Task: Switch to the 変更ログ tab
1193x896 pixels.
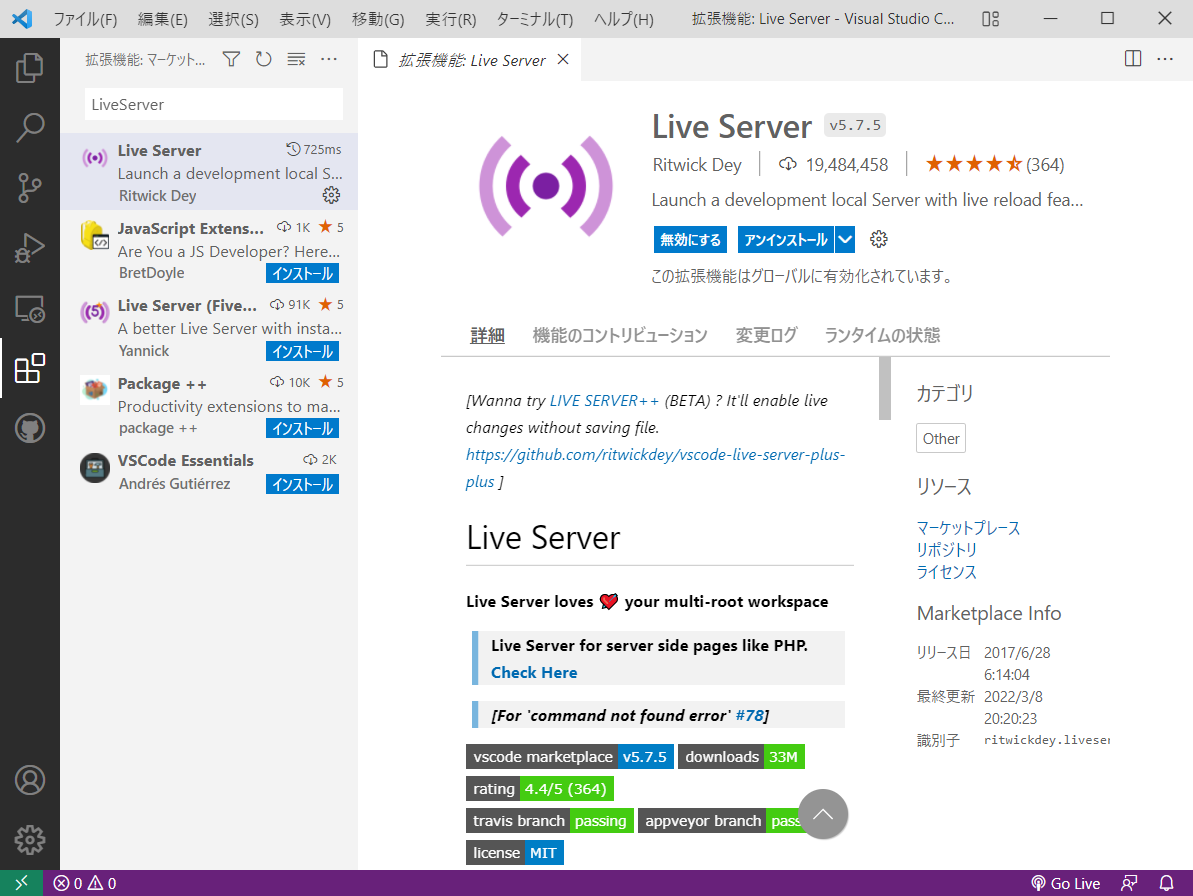Action: pos(765,335)
